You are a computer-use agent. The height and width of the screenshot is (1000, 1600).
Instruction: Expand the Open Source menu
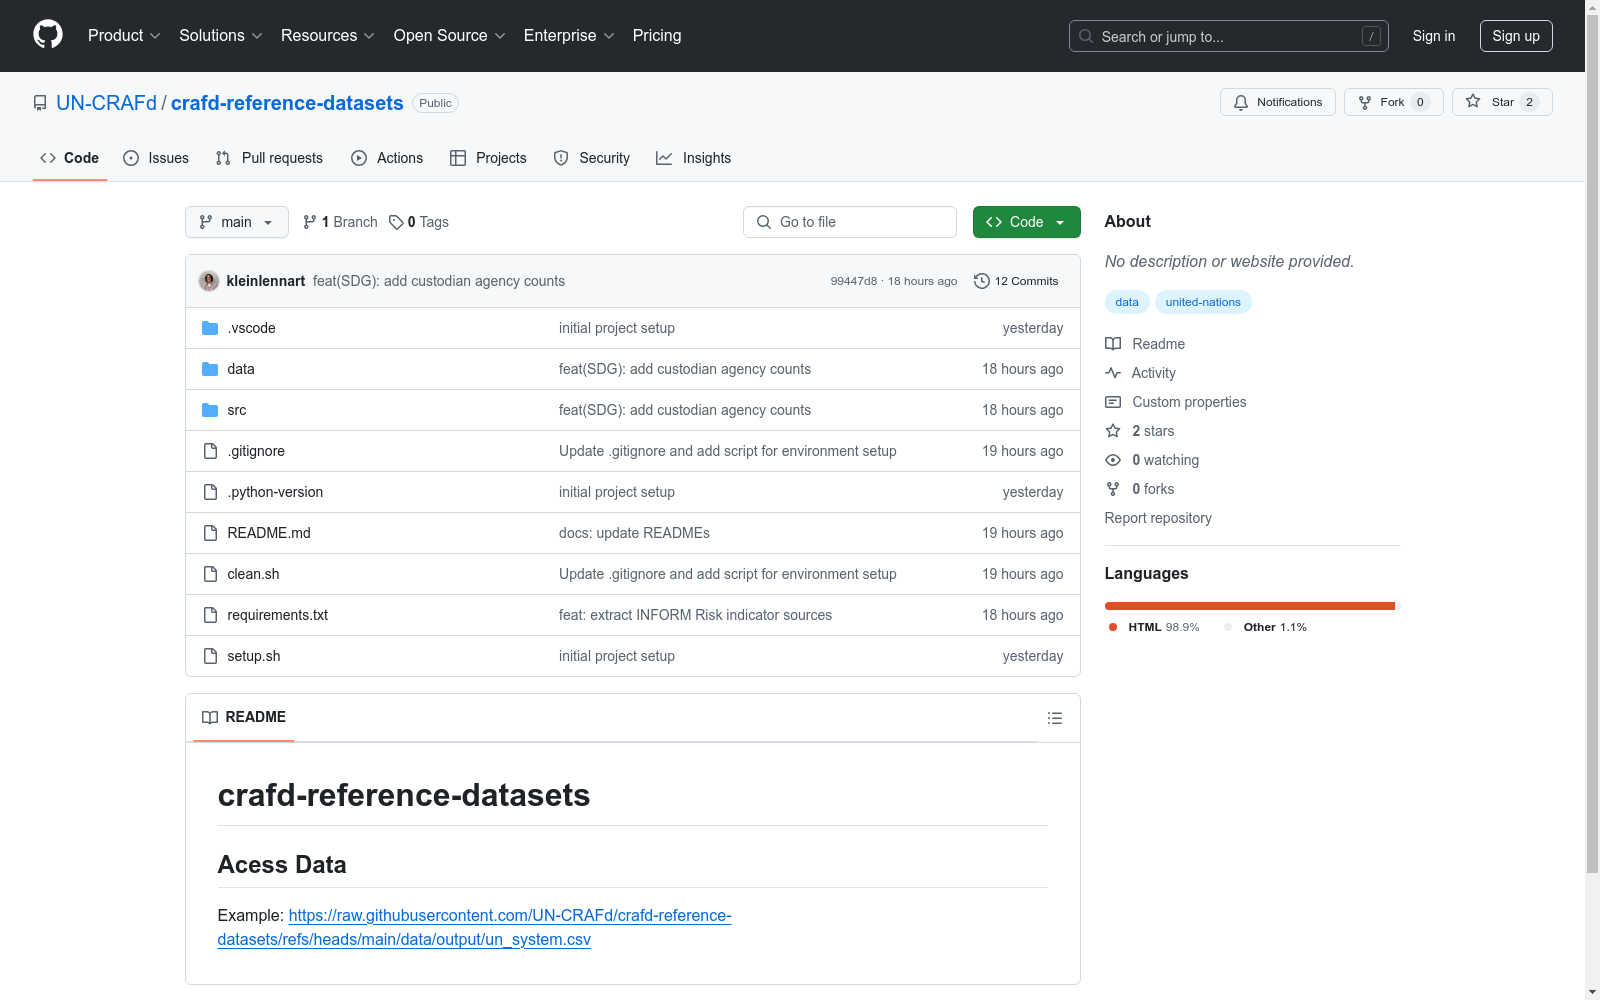pos(450,35)
